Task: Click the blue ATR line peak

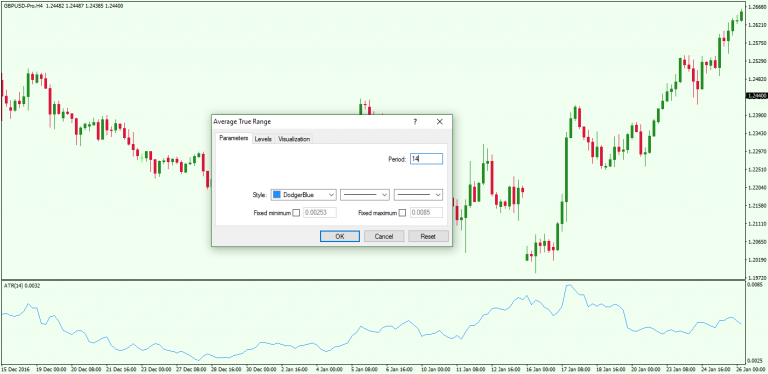Action: pyautogui.click(x=569, y=285)
